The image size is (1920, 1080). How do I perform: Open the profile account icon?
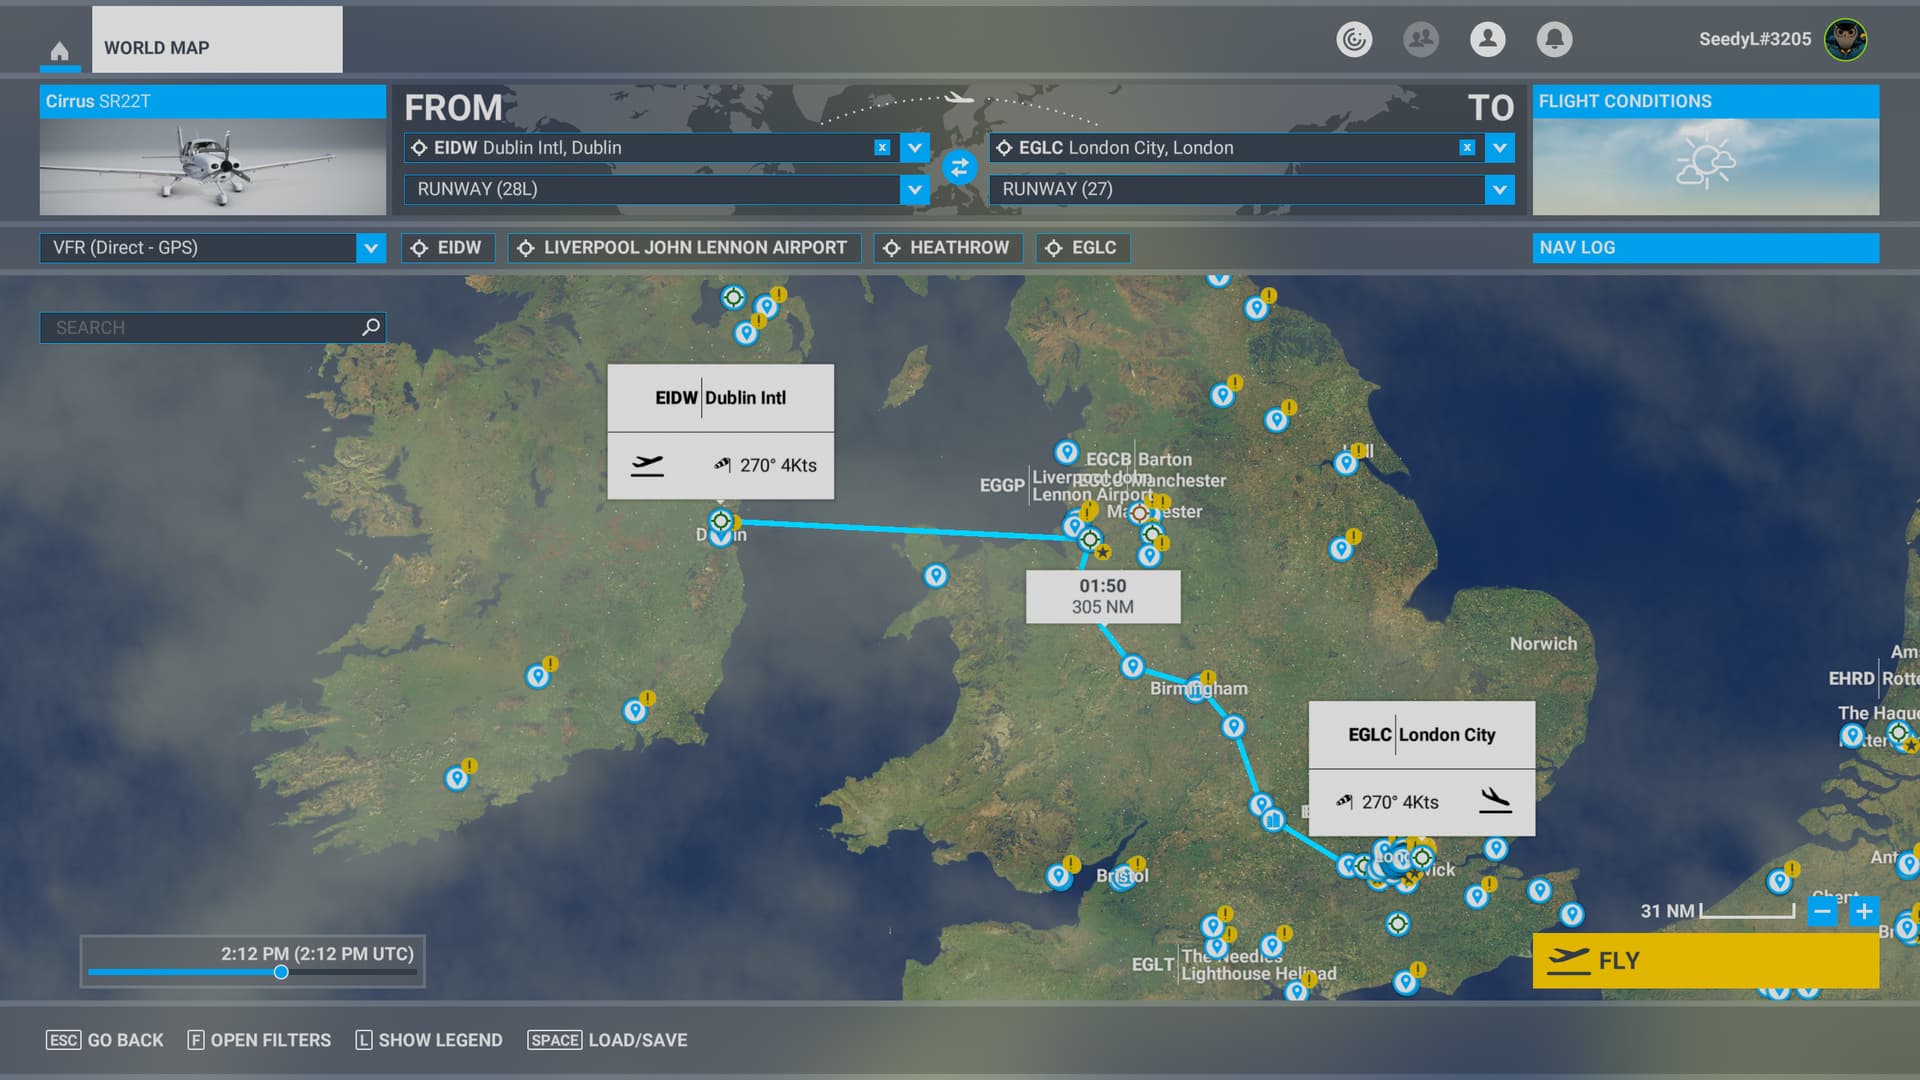[x=1488, y=39]
